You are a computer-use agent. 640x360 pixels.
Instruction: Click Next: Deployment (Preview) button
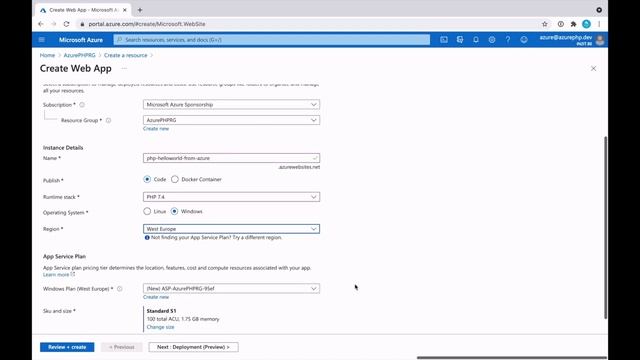pos(193,347)
